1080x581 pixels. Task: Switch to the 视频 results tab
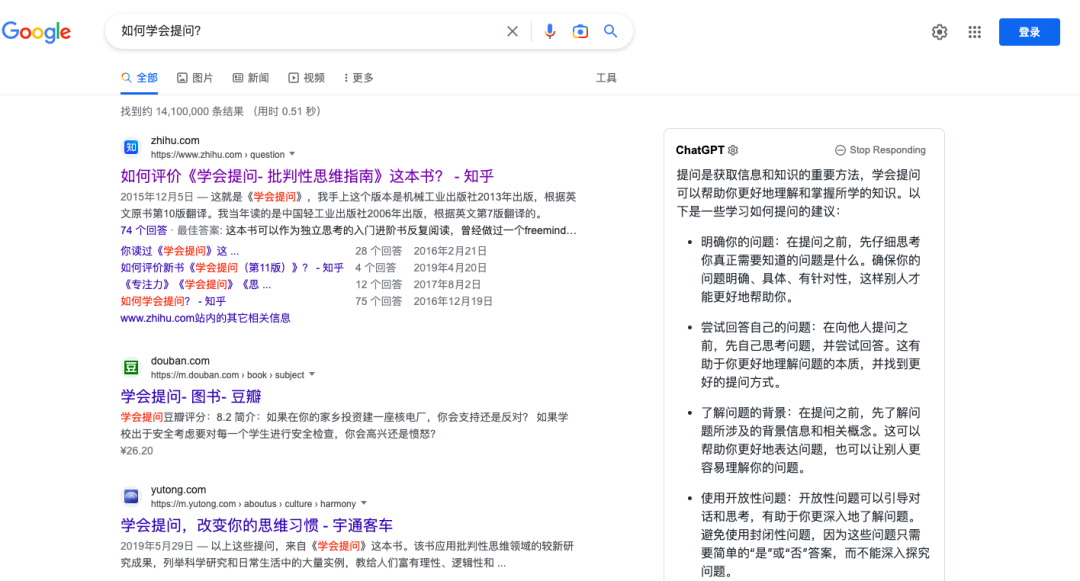point(306,77)
